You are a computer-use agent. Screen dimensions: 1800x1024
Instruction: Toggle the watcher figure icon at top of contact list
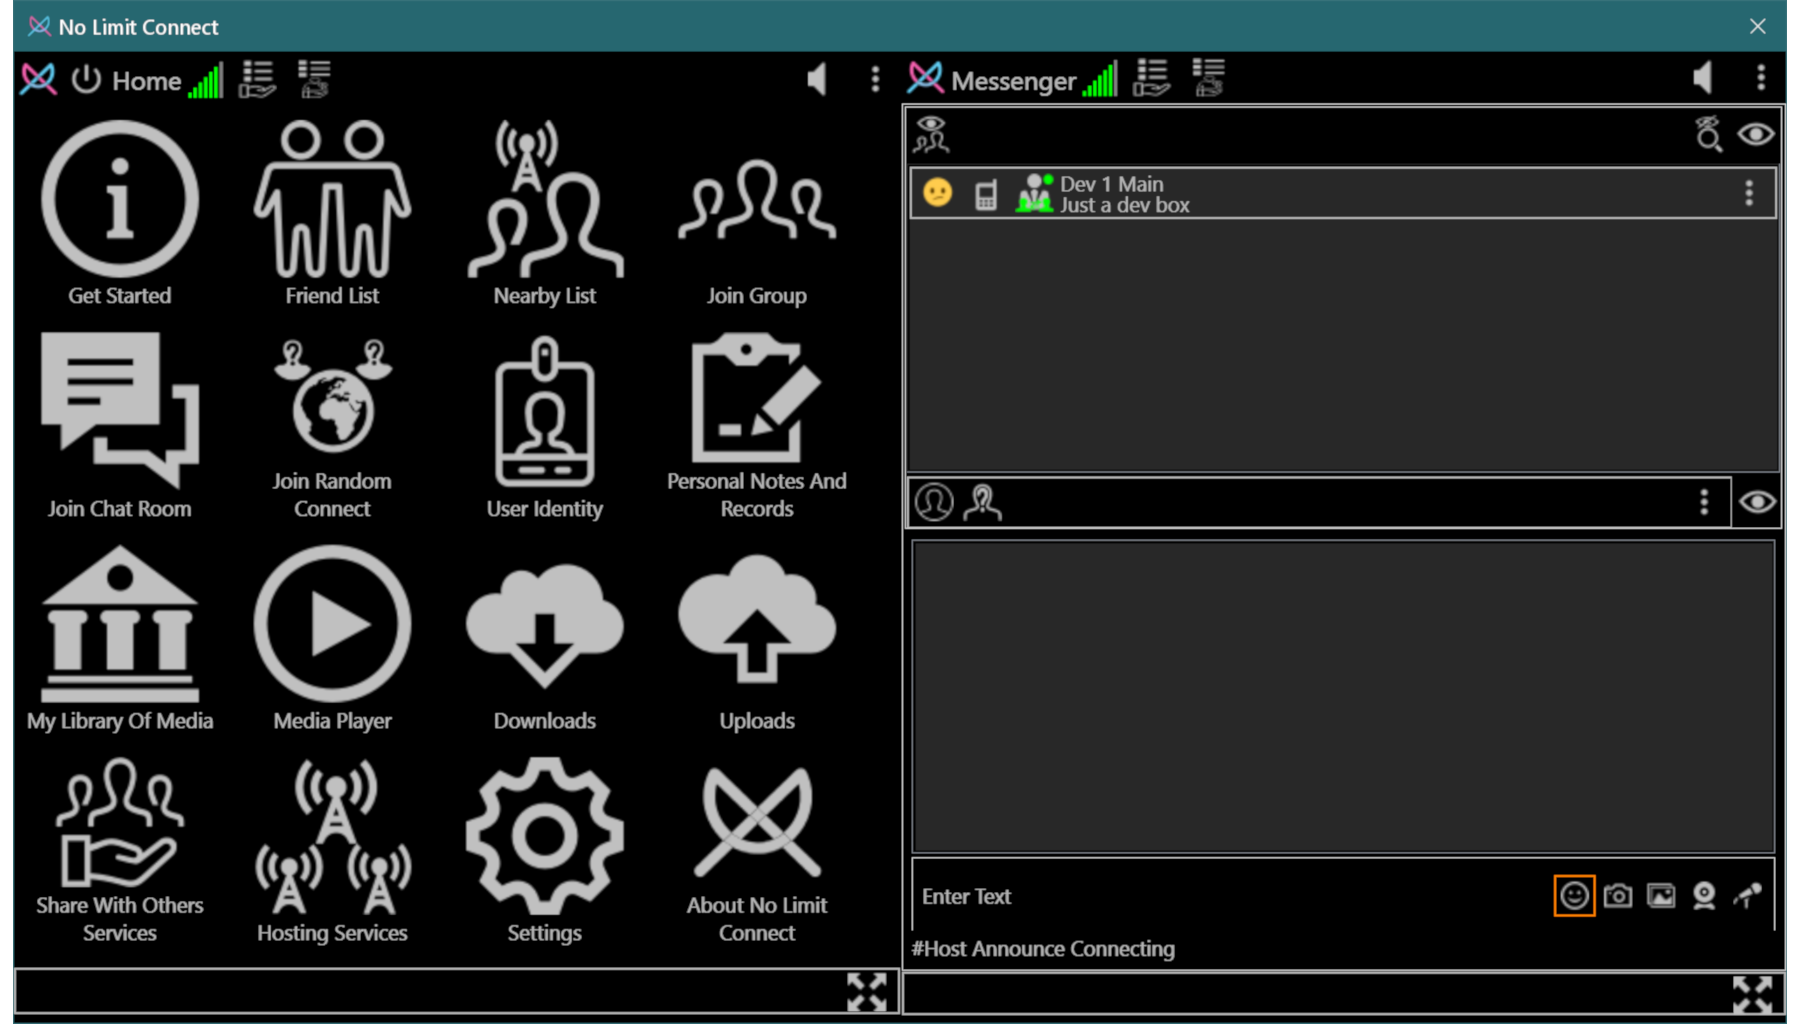point(932,134)
